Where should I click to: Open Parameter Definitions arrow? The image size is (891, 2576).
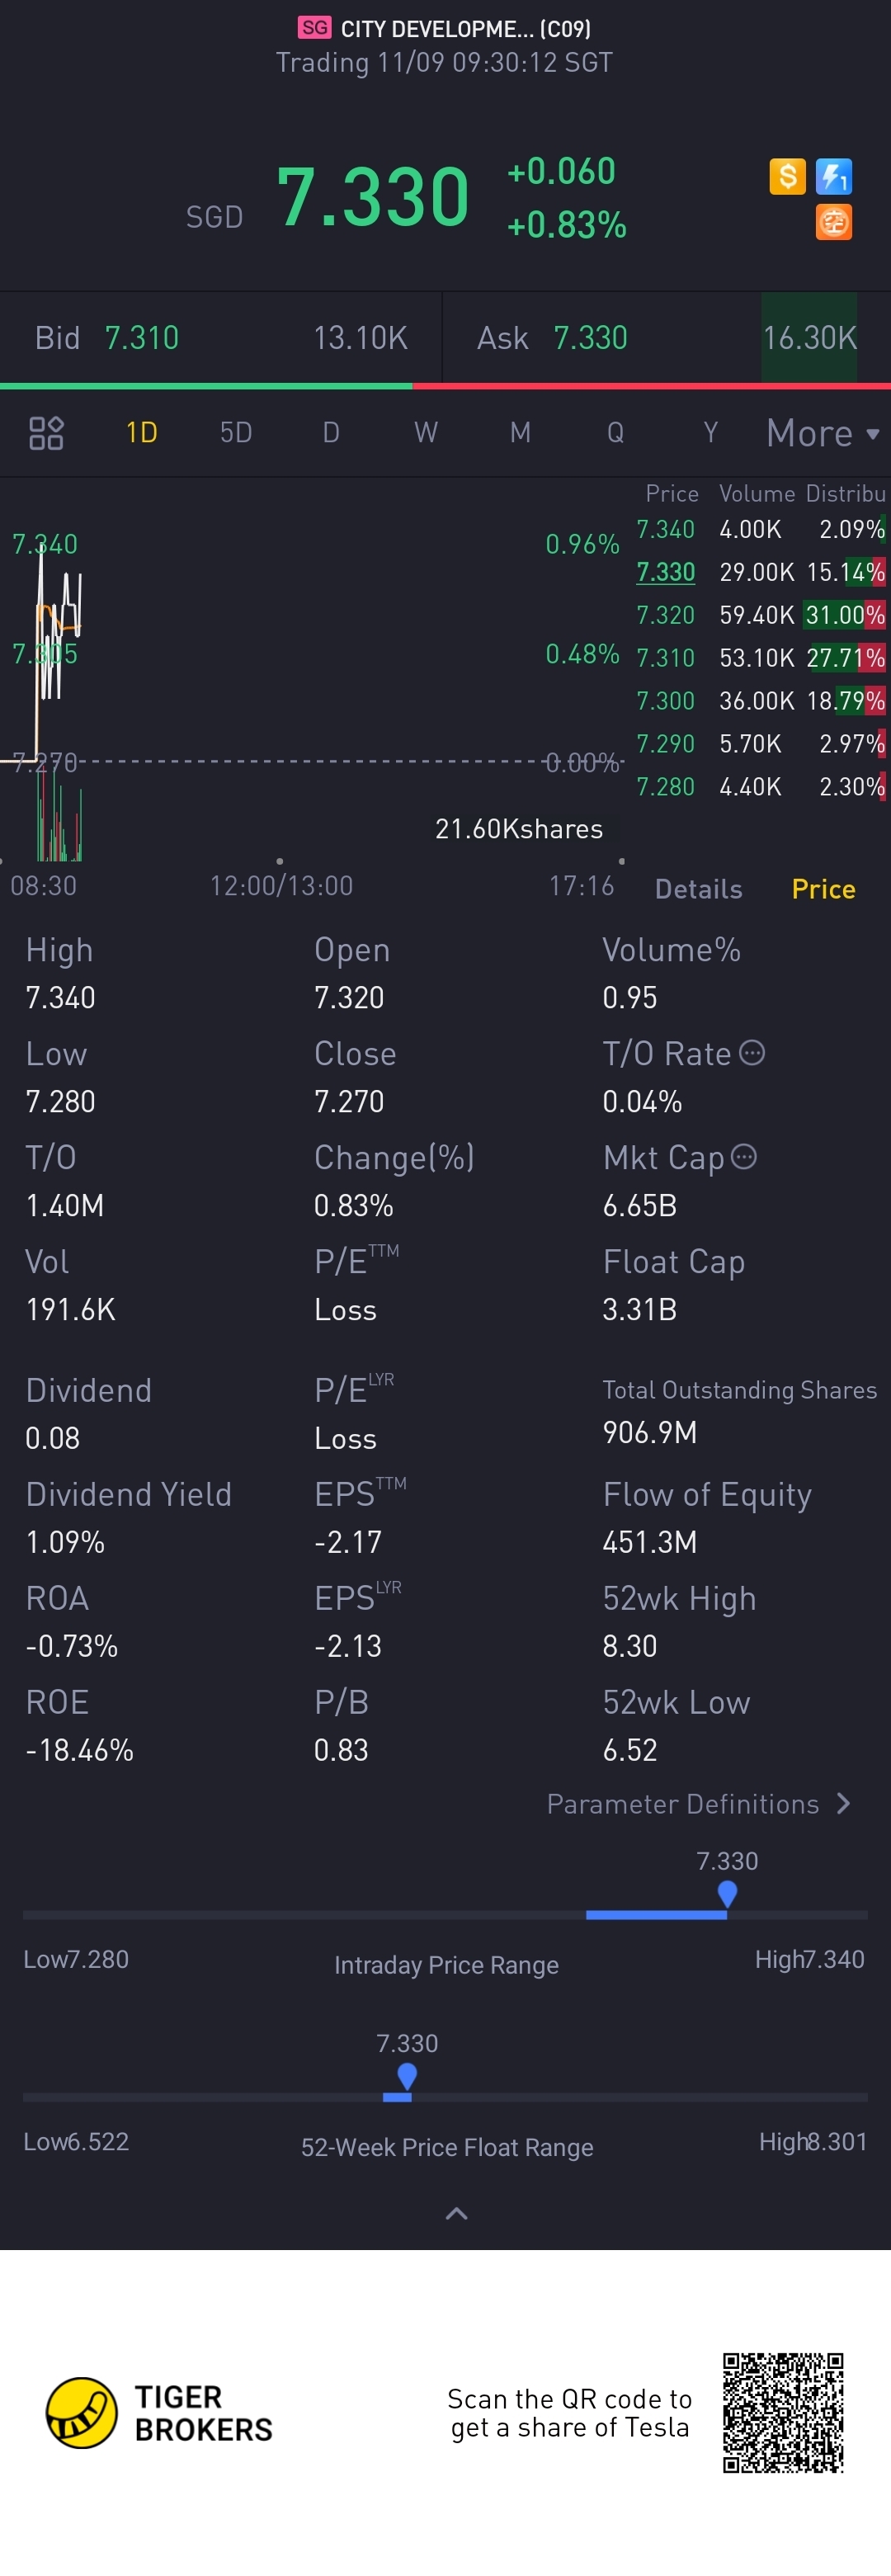pos(843,1804)
